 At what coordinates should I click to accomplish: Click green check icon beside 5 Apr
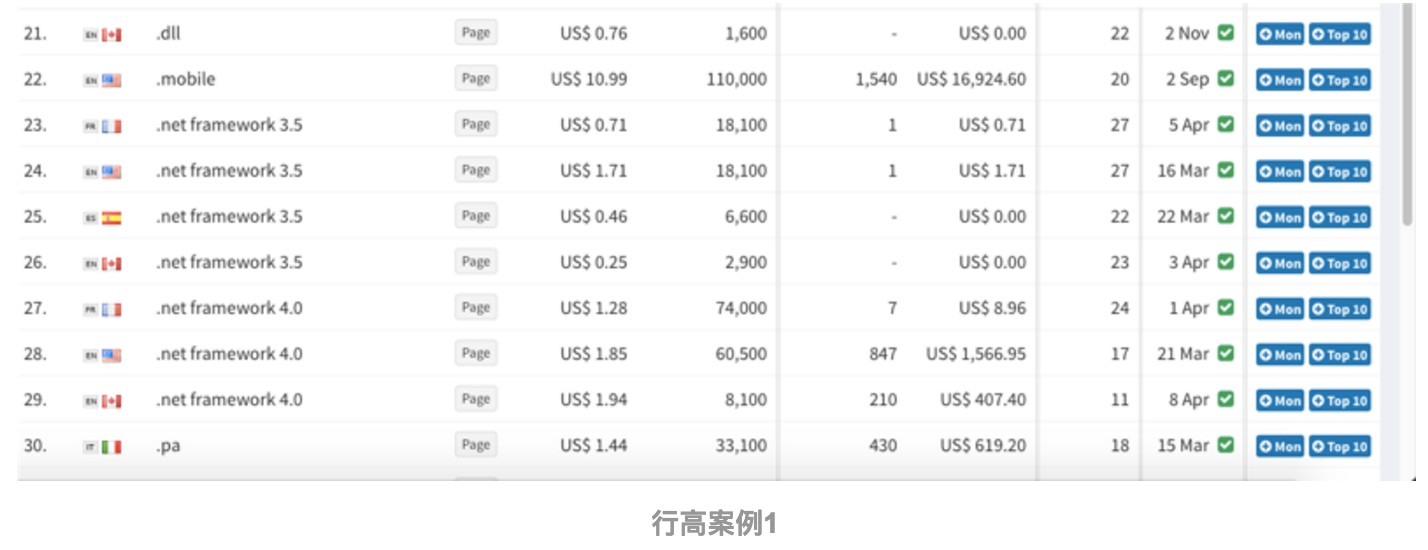1225,124
